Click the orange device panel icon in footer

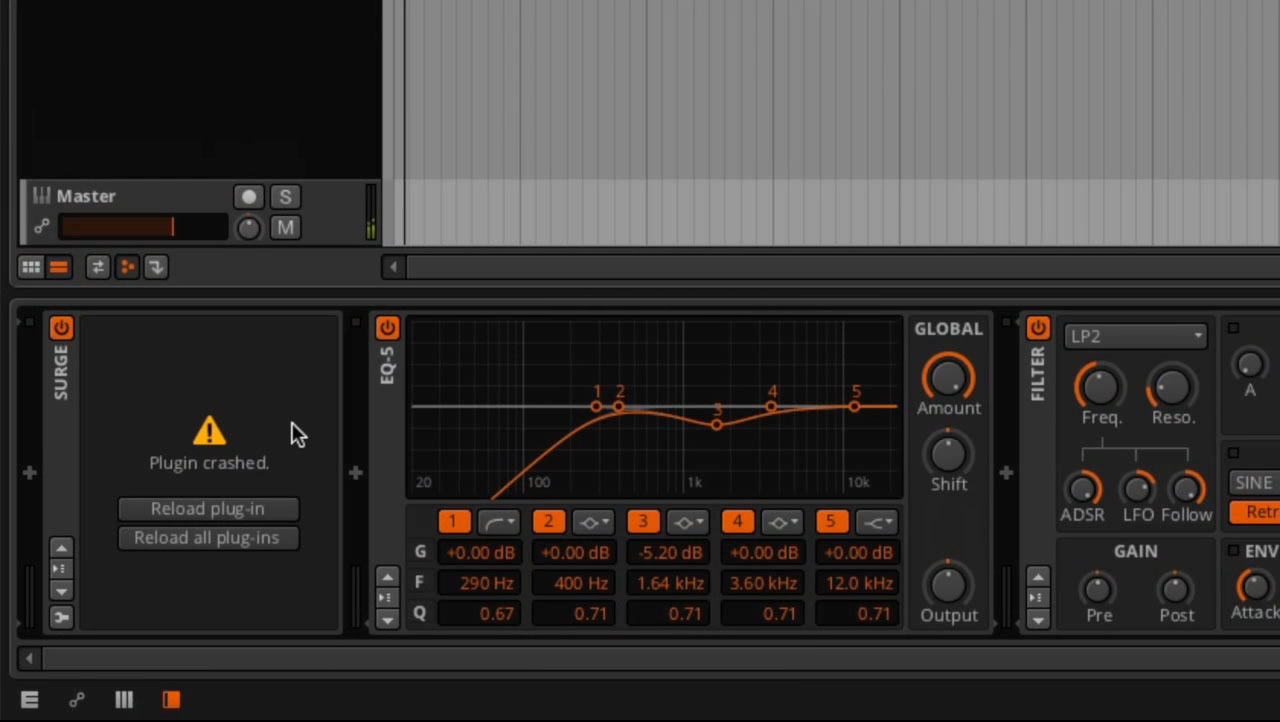(171, 700)
